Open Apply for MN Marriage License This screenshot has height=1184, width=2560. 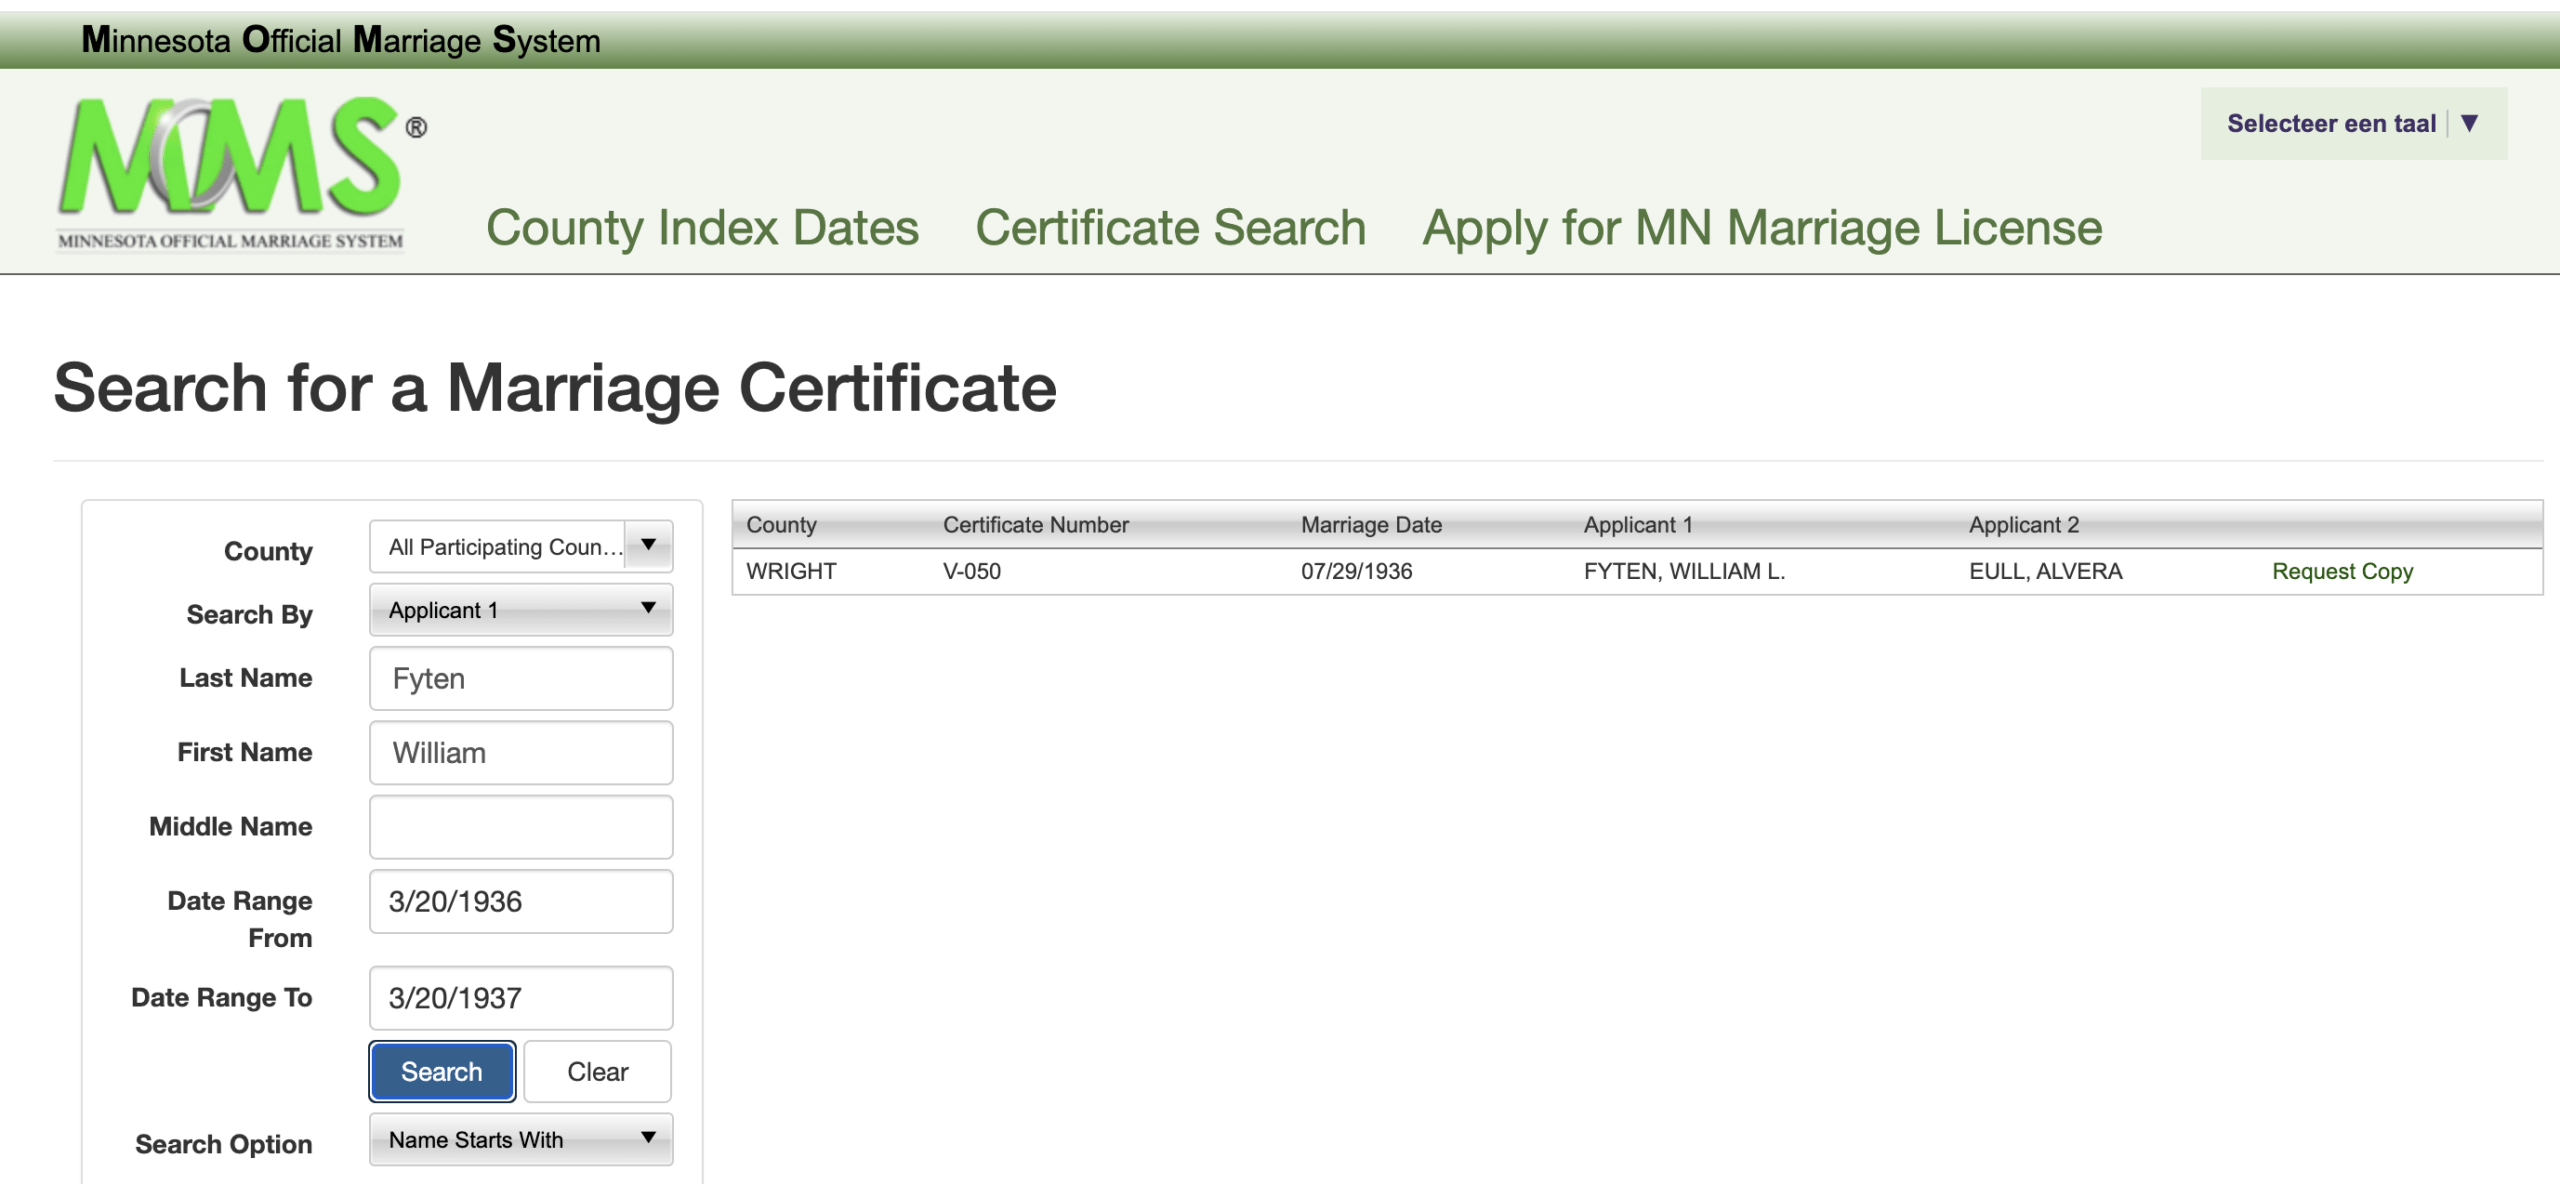pyautogui.click(x=1762, y=228)
